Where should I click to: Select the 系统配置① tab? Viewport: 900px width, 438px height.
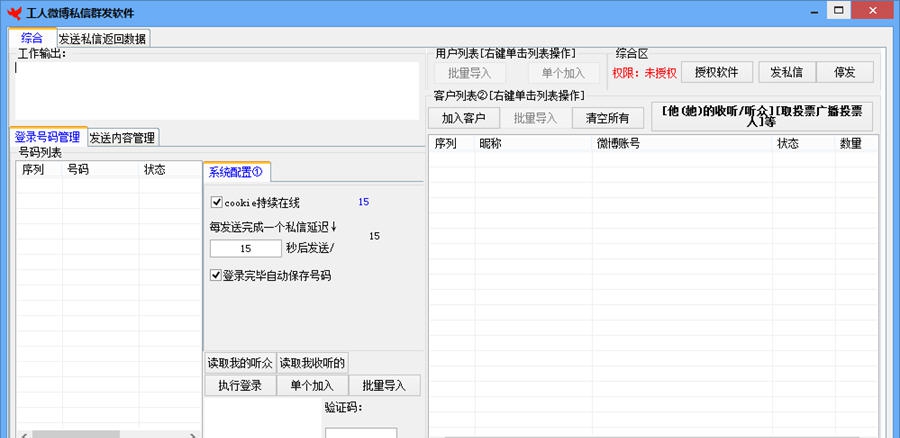[x=235, y=171]
